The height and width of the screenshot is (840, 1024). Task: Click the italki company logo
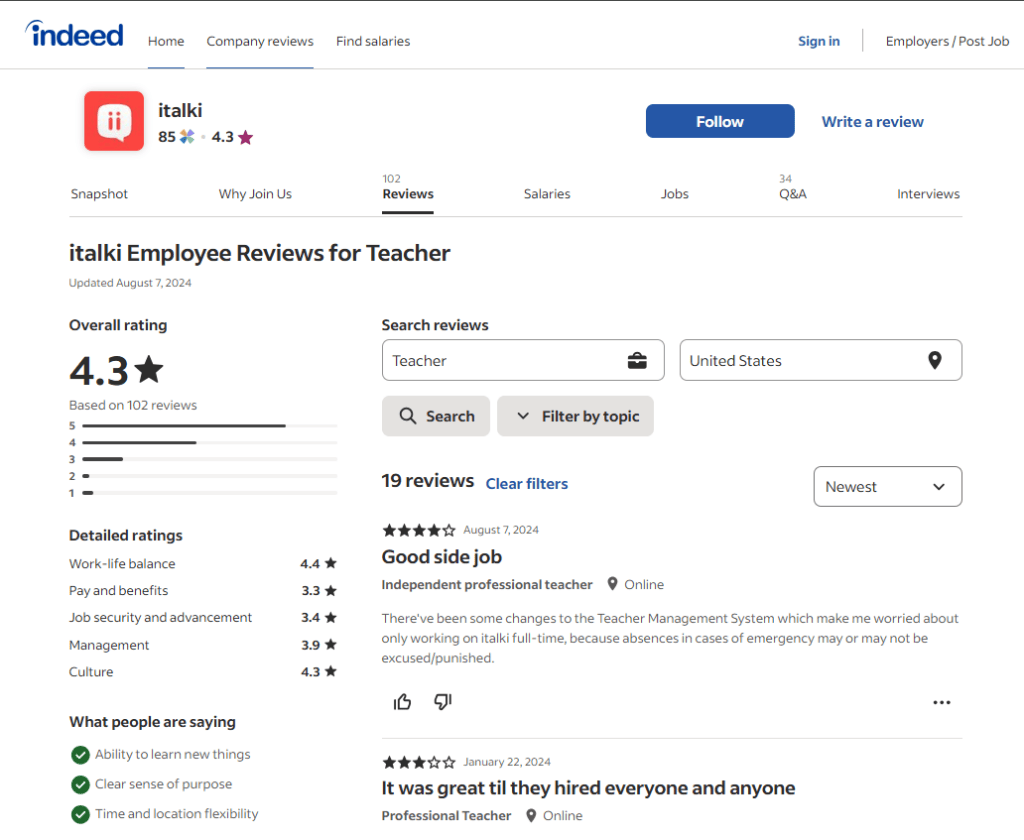click(113, 122)
